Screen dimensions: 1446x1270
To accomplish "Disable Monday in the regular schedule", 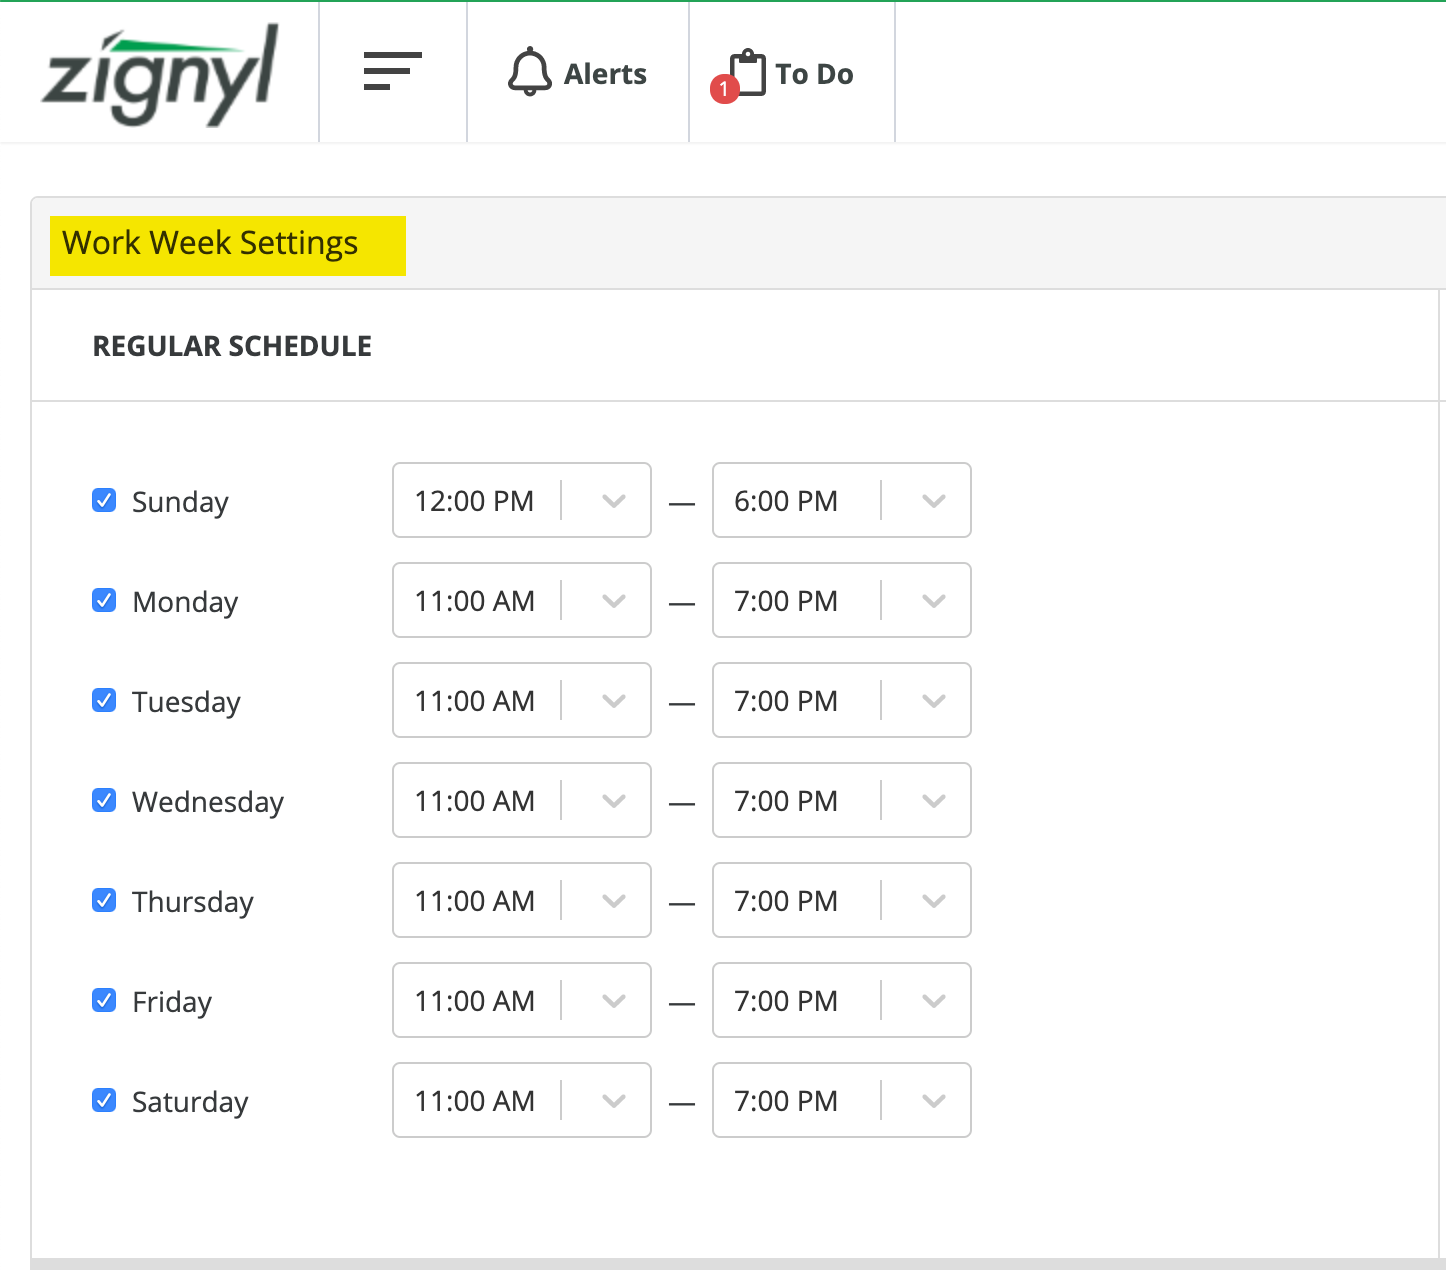I will 104,600.
